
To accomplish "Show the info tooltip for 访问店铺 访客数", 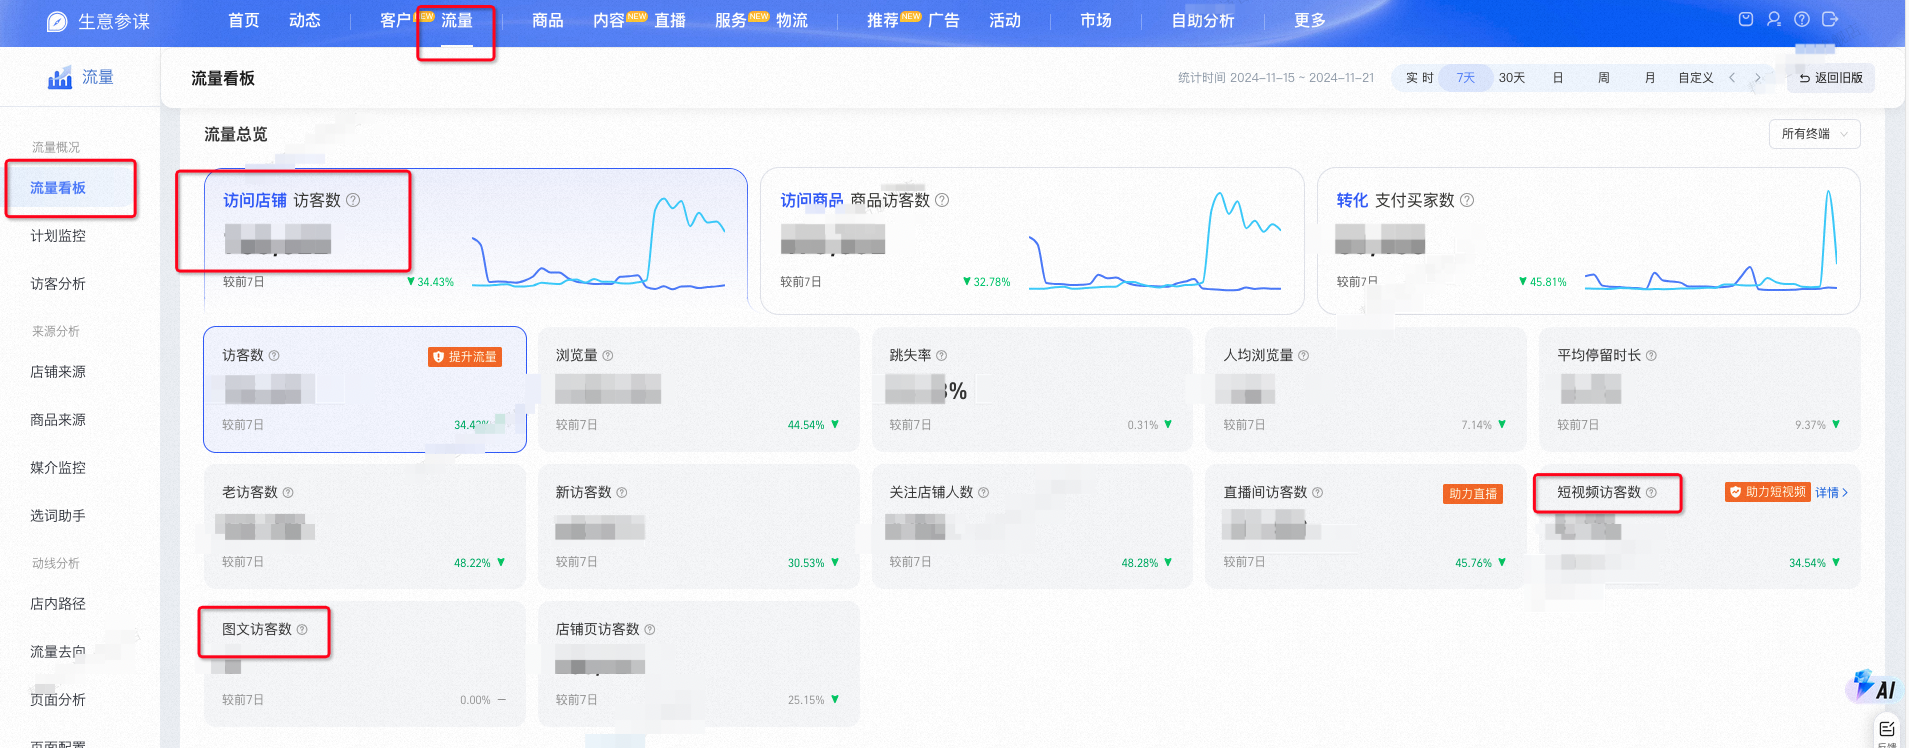I will tap(353, 200).
